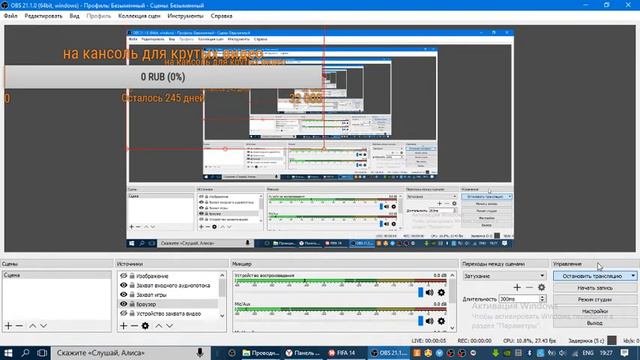The width and height of the screenshot is (640, 360).
Task: Click the 0 RUB (0%) donation progress bar
Action: coord(163,77)
